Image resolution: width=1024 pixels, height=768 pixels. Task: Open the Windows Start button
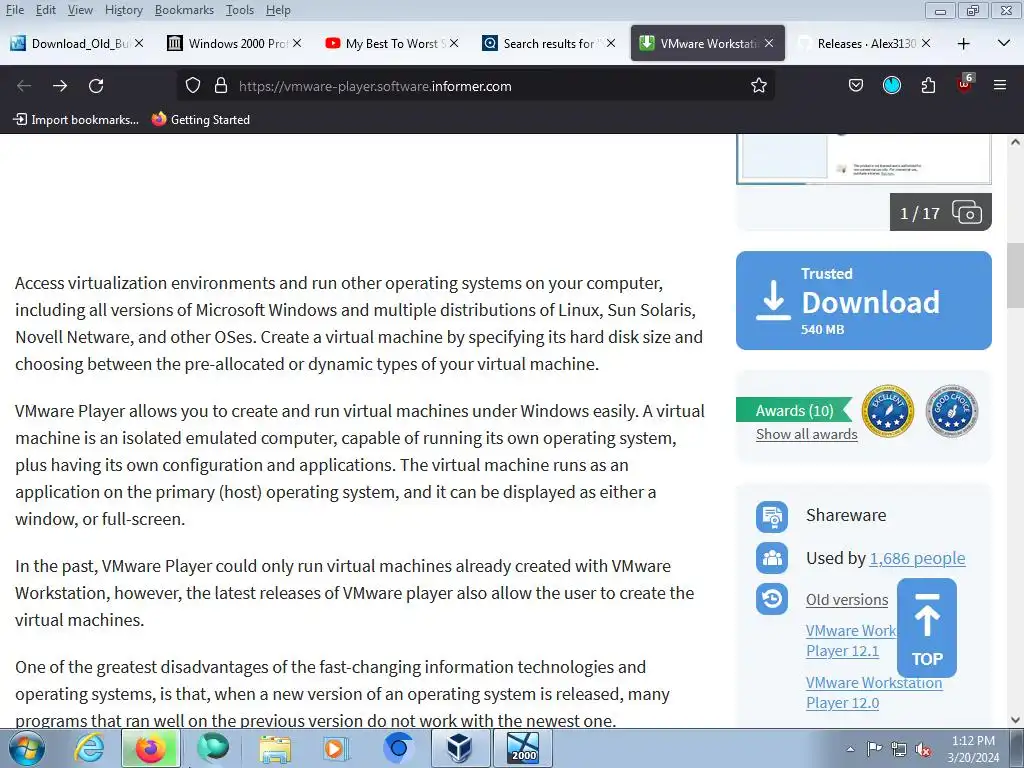tap(26, 748)
